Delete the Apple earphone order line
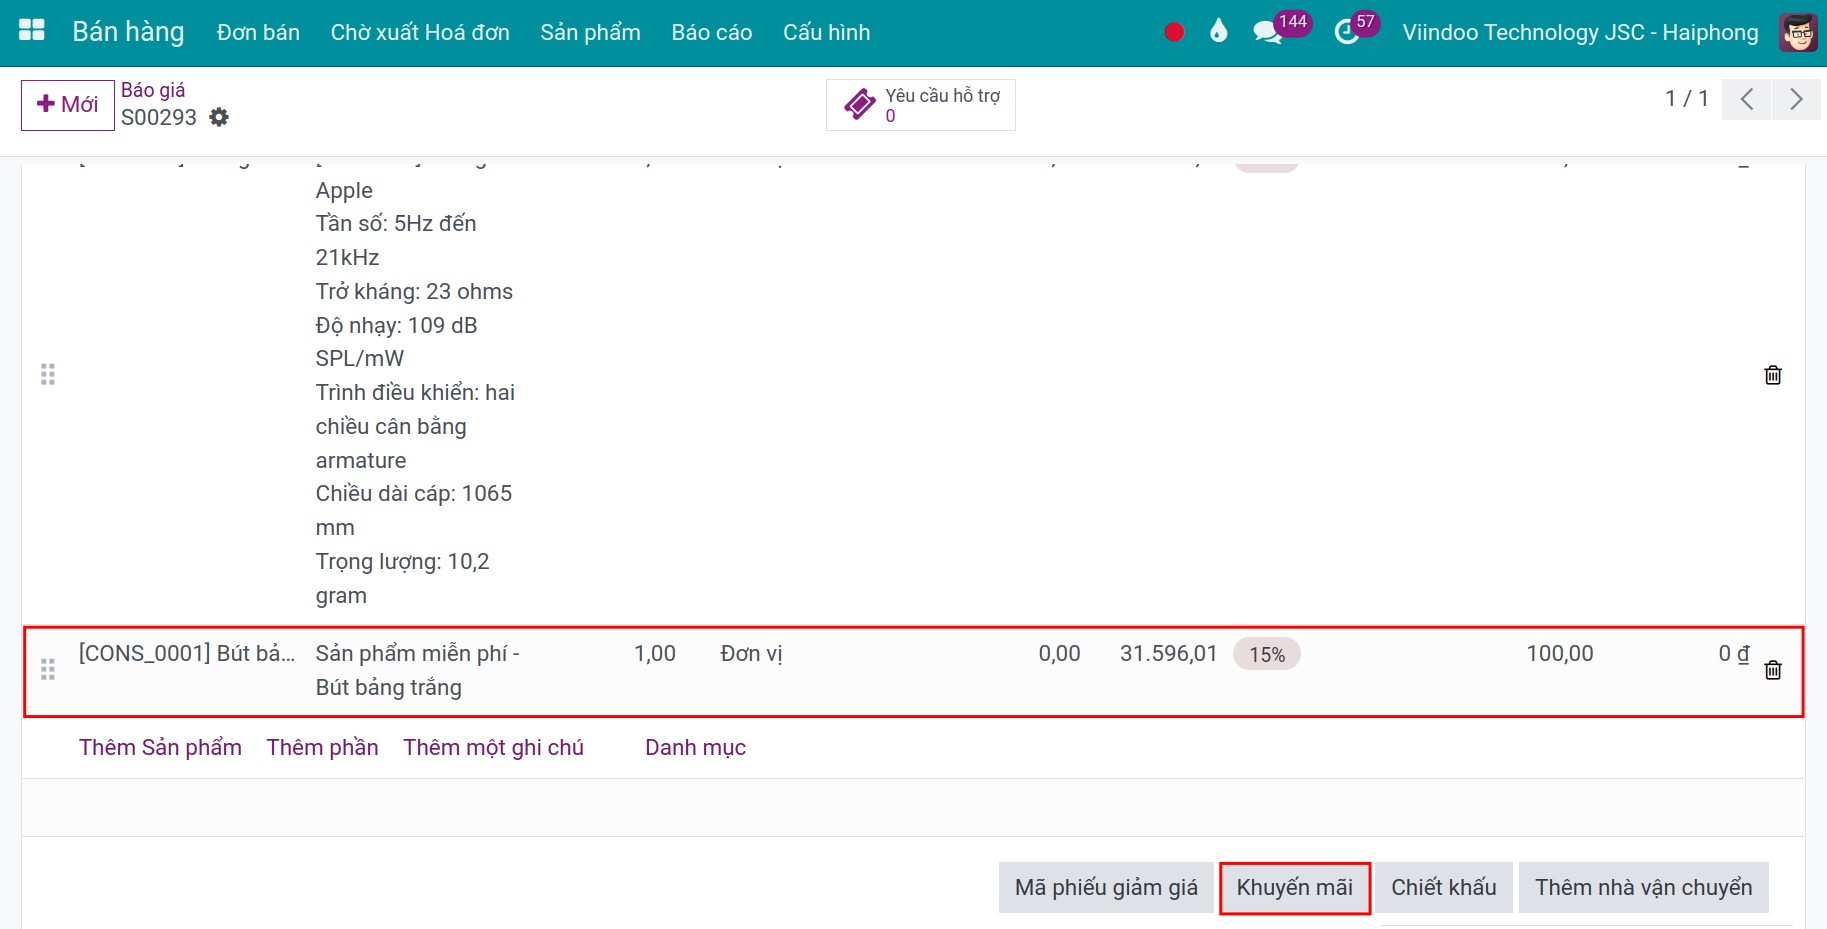Image resolution: width=1827 pixels, height=929 pixels. [x=1772, y=375]
